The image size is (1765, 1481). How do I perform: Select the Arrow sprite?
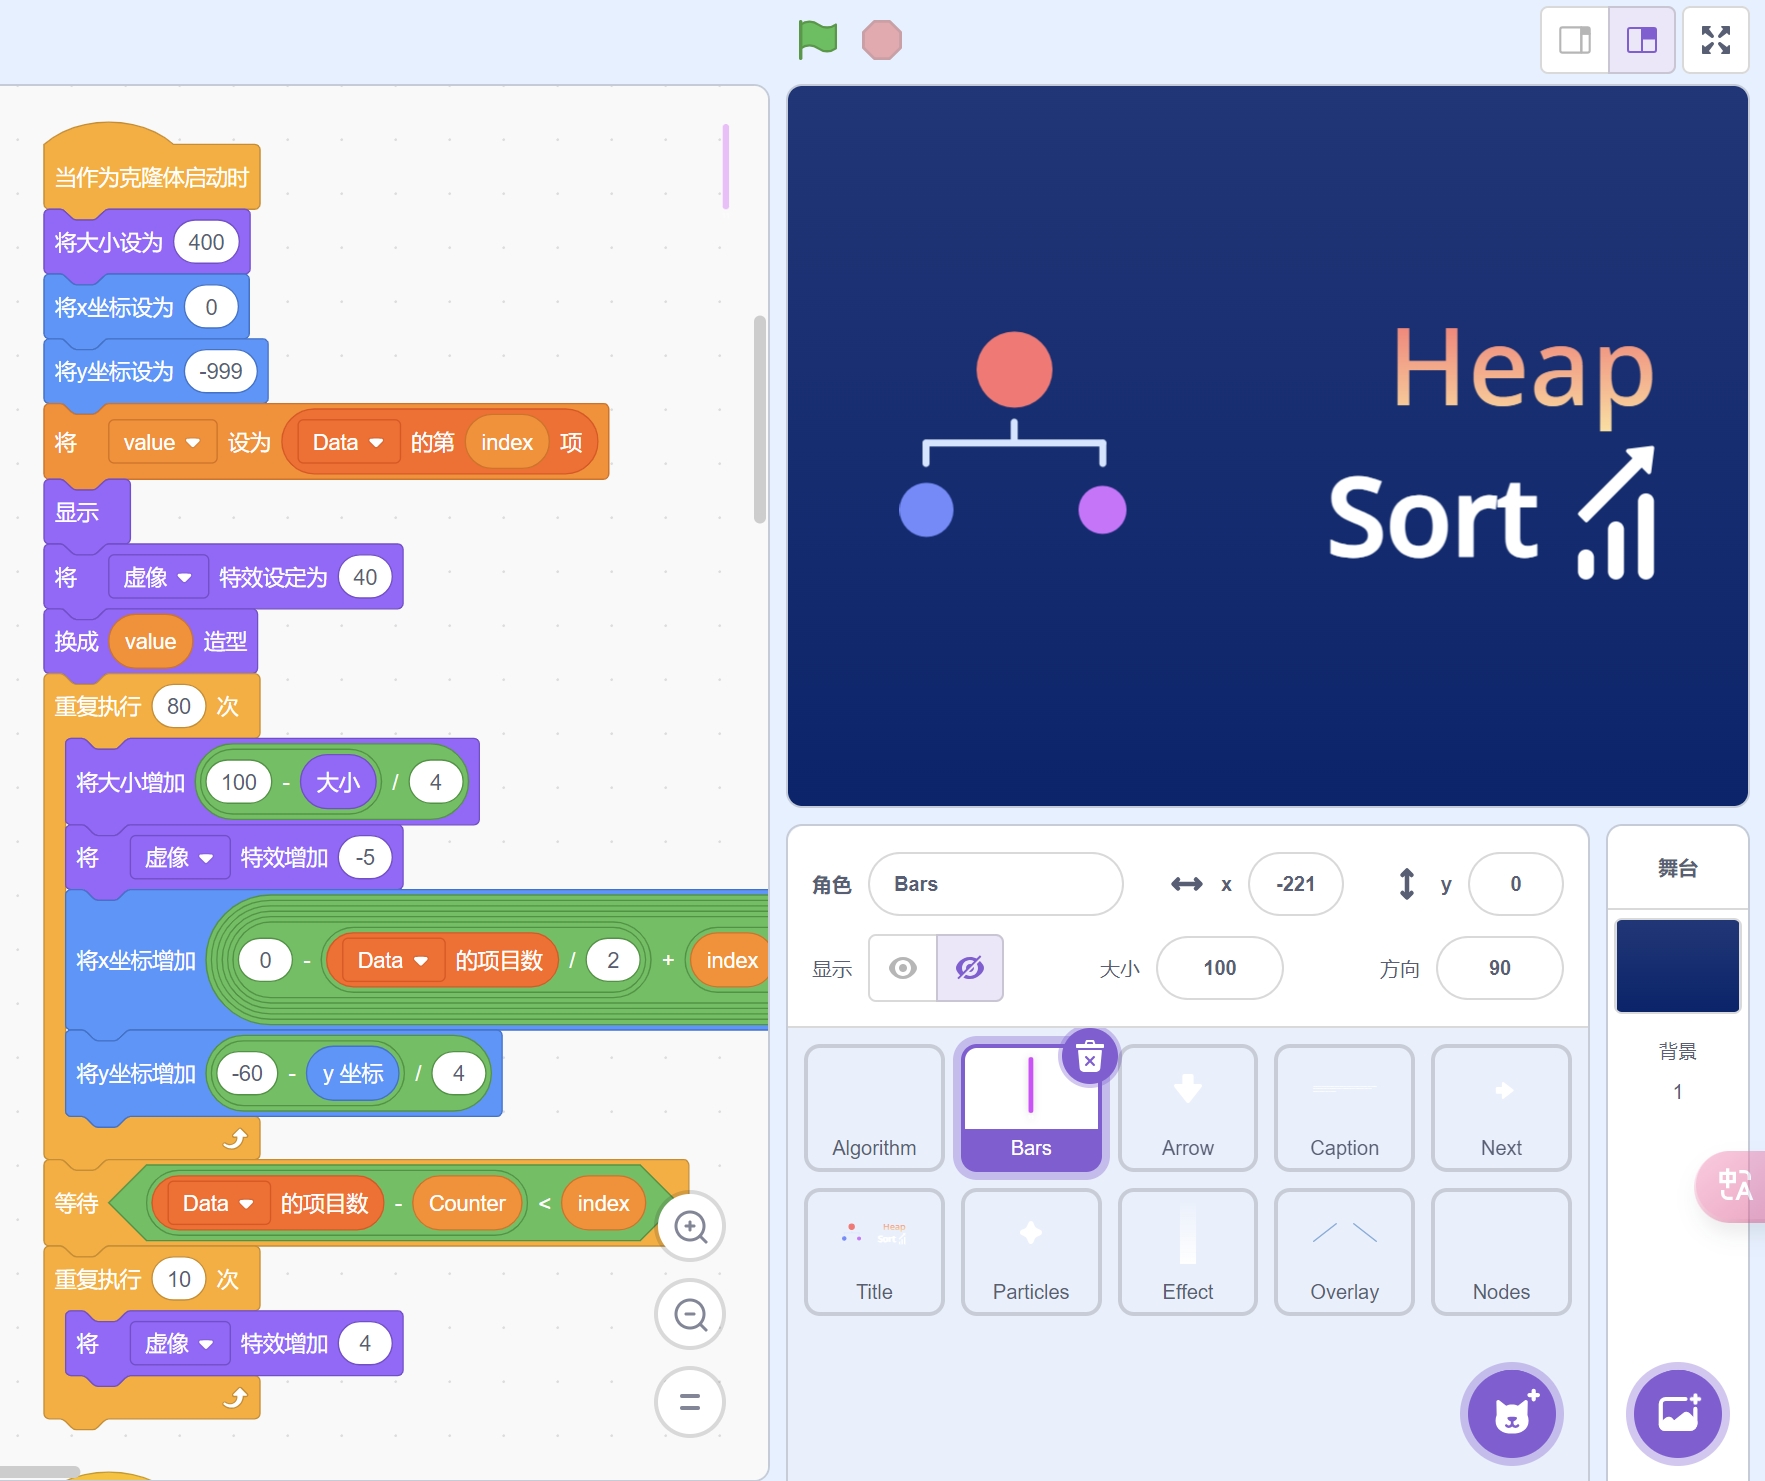(1187, 1107)
